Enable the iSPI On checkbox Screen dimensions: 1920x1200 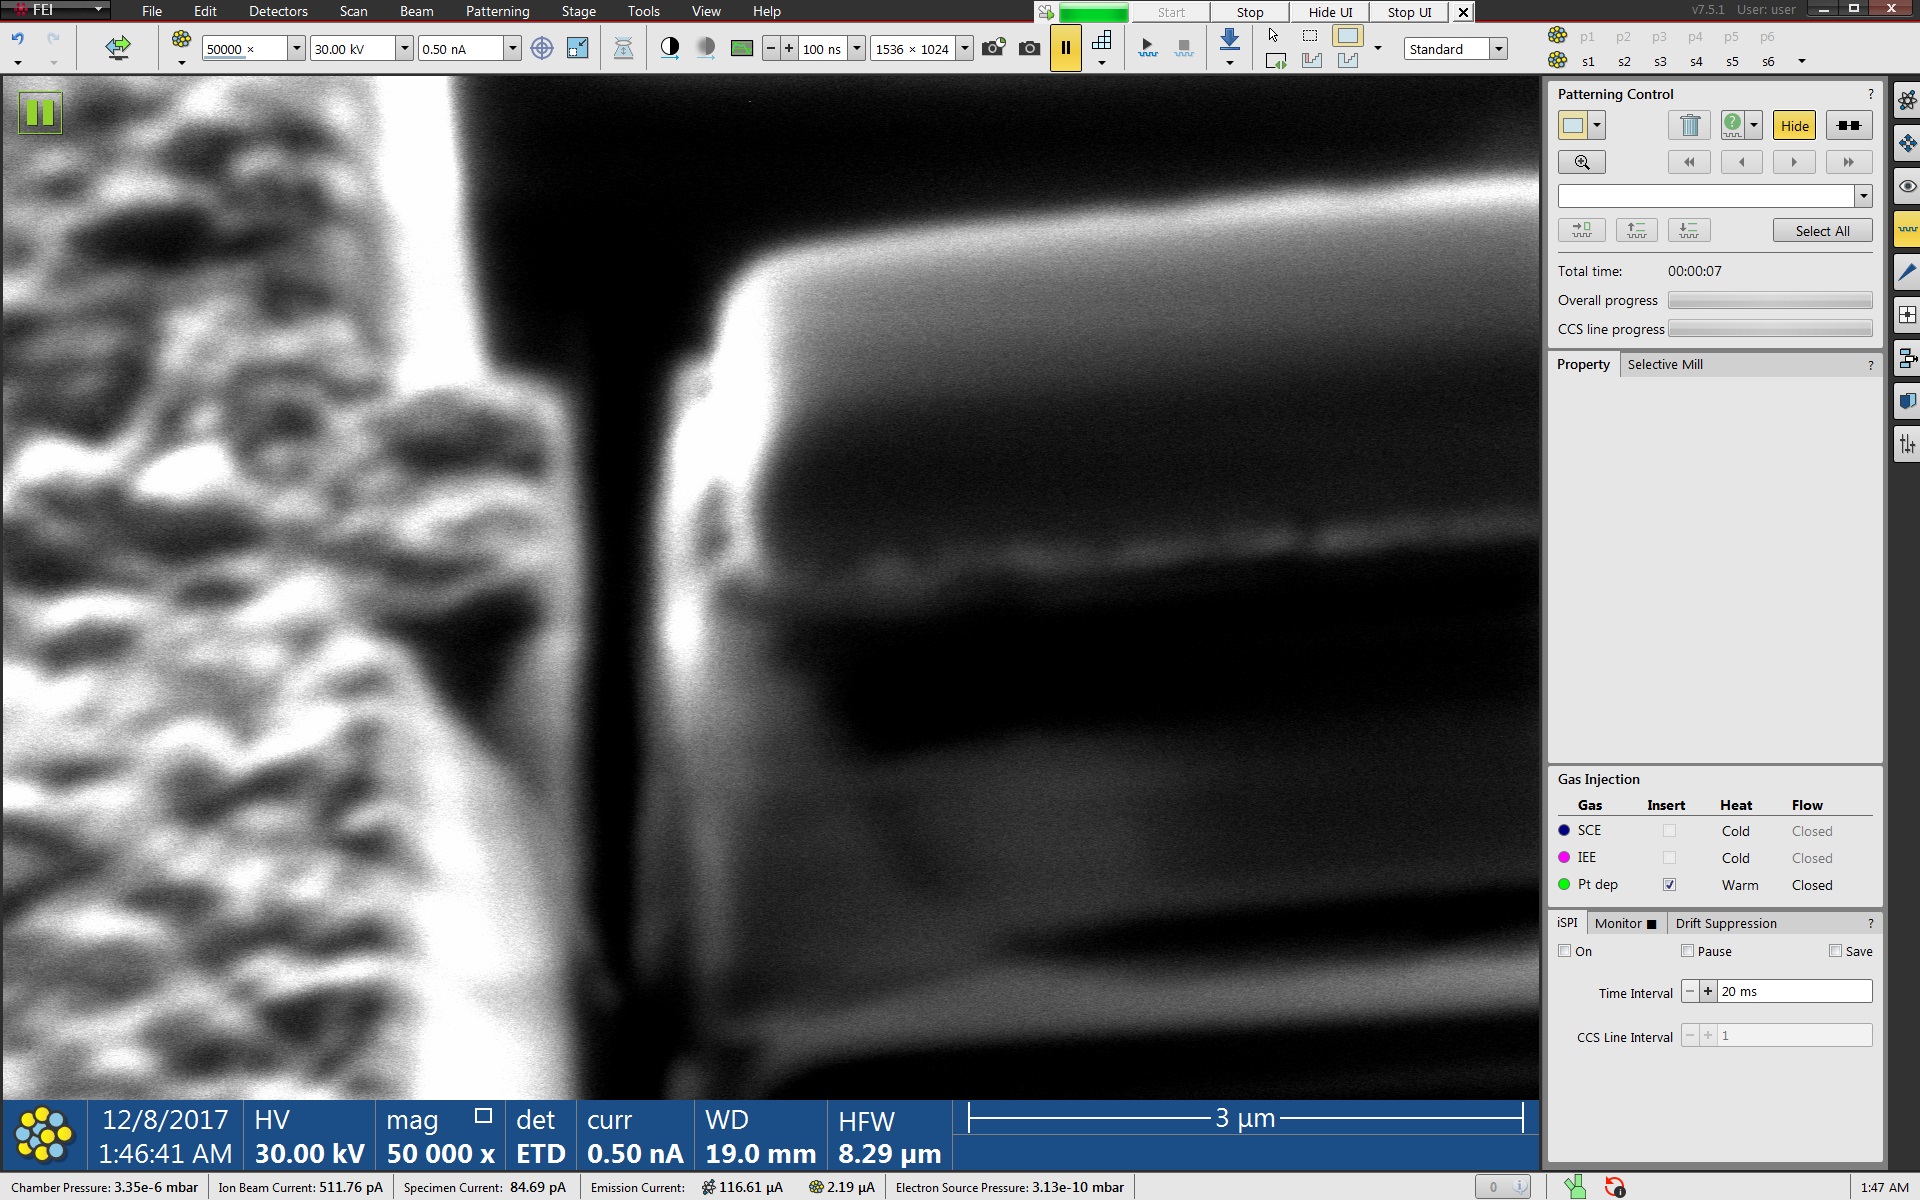point(1565,951)
